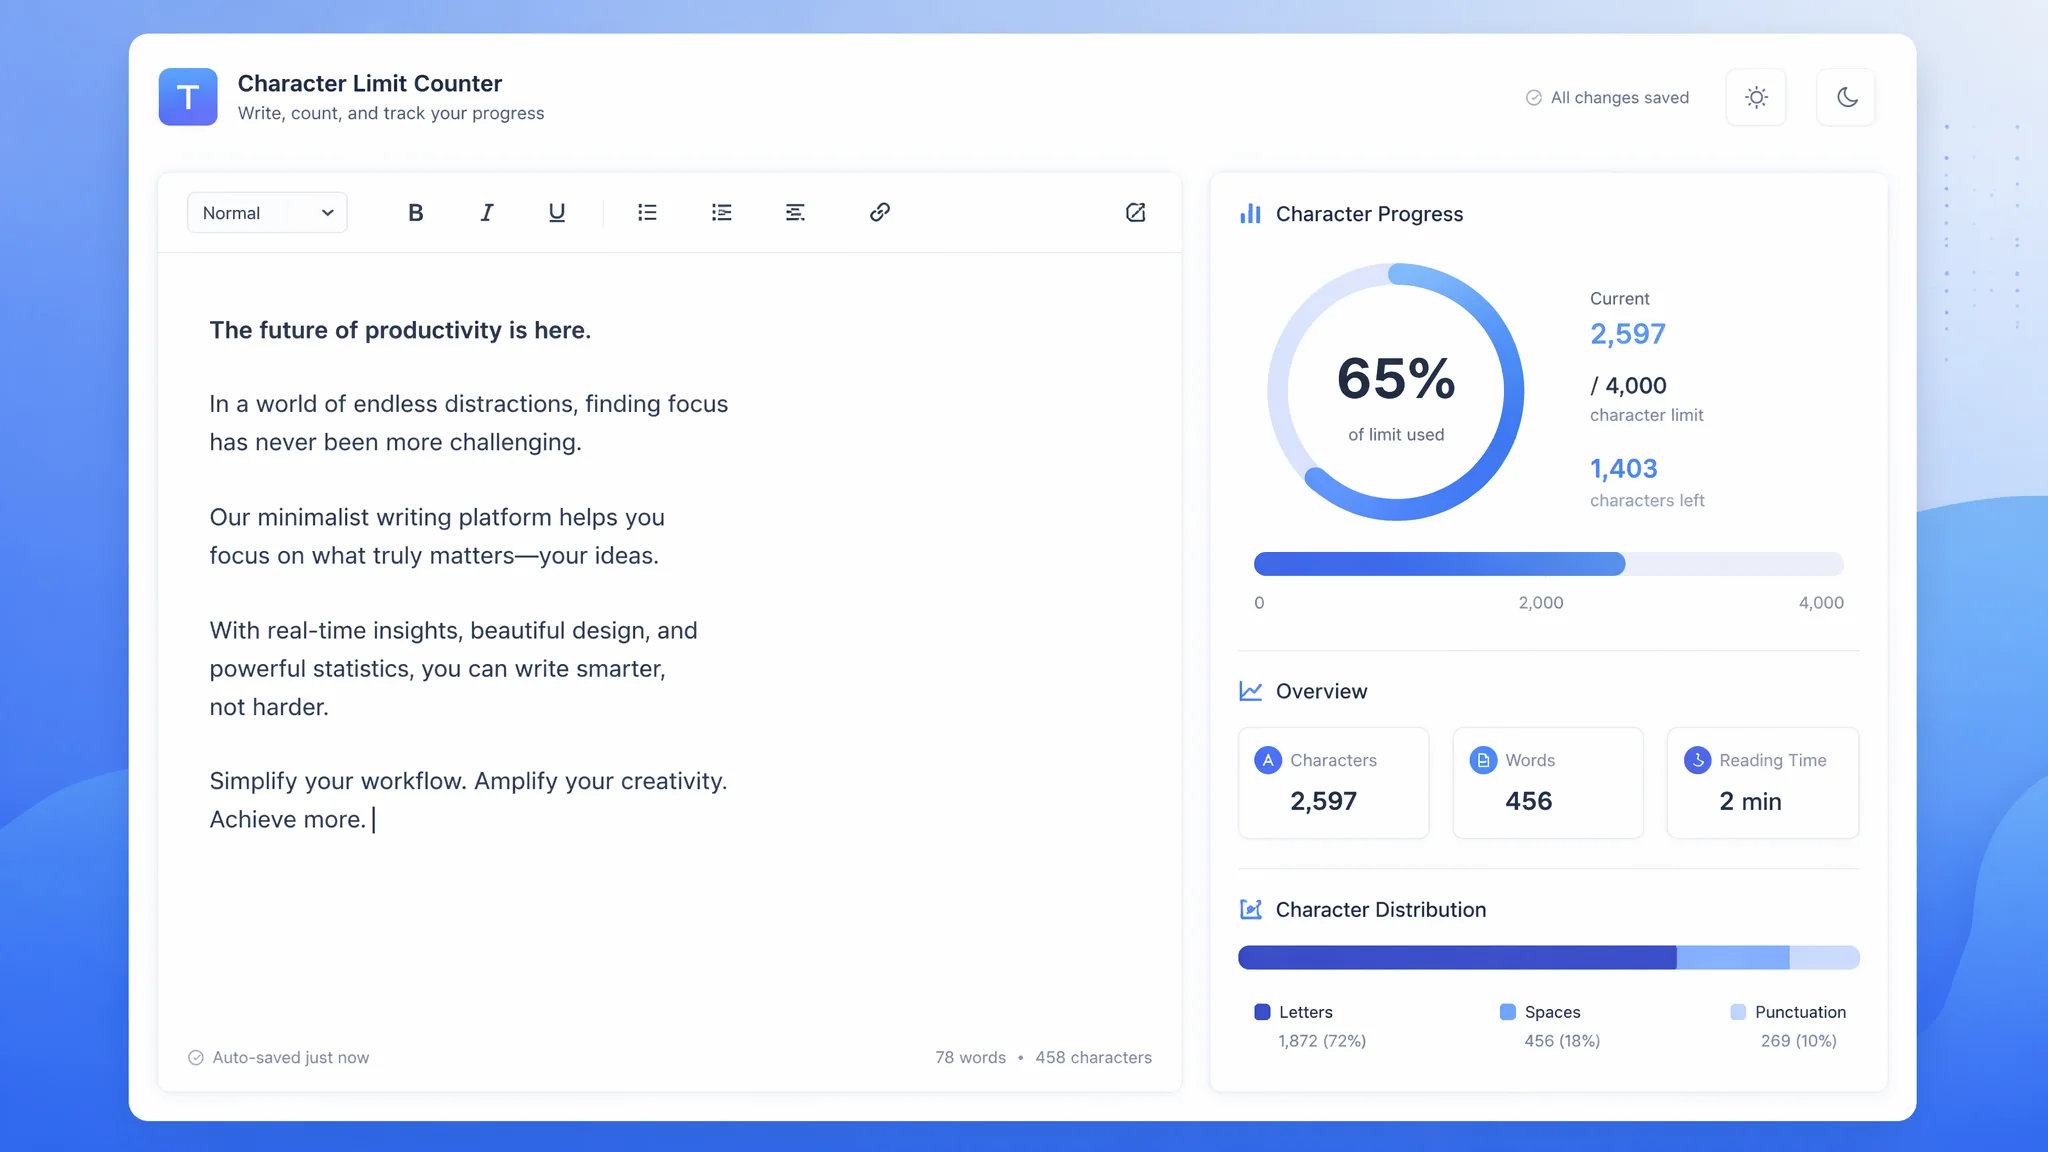Open the Normal text style dropdown
2048x1152 pixels.
[x=267, y=213]
